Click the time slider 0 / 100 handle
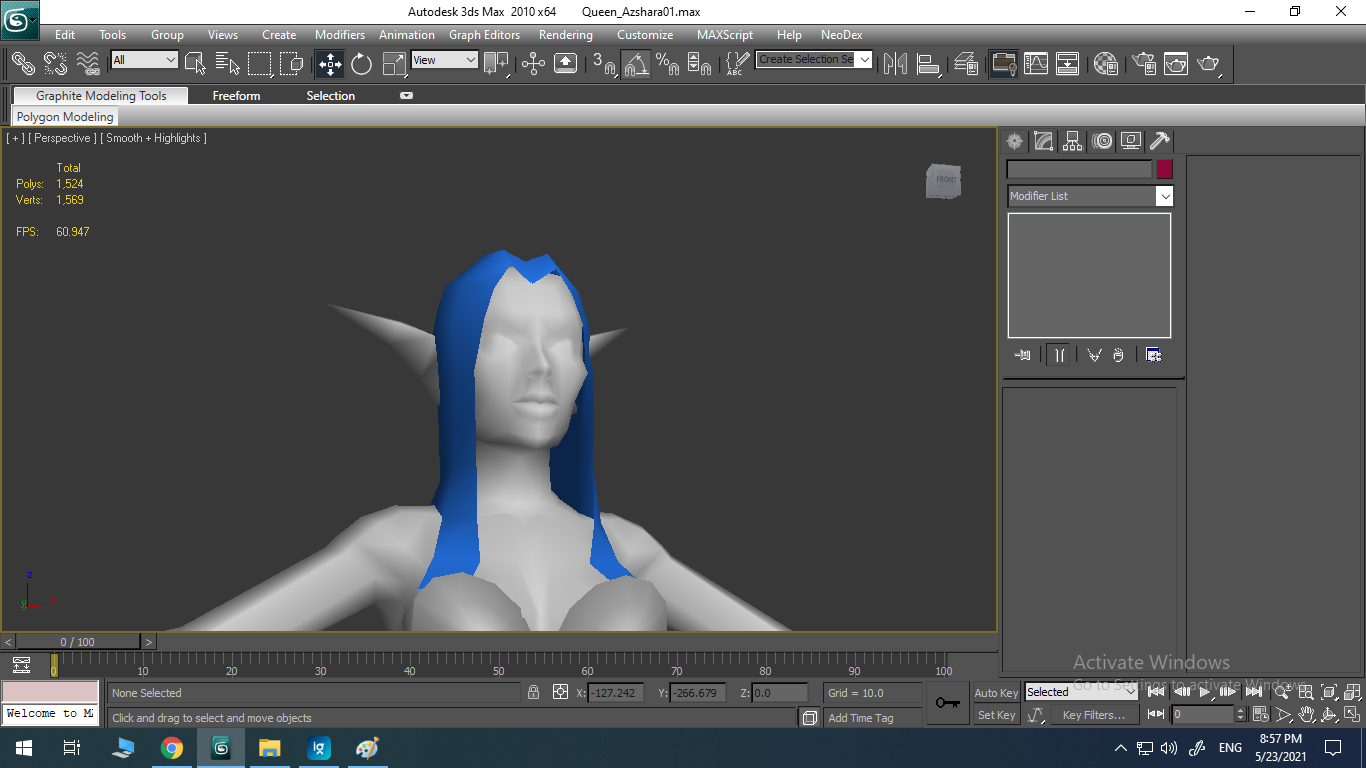Screen dimensions: 1366x768 point(77,642)
